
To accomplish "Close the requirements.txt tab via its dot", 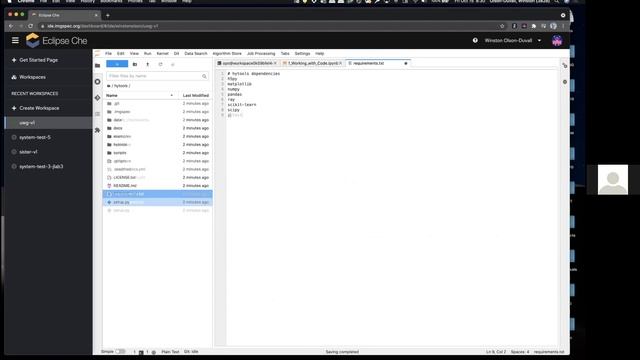I will [405, 63].
